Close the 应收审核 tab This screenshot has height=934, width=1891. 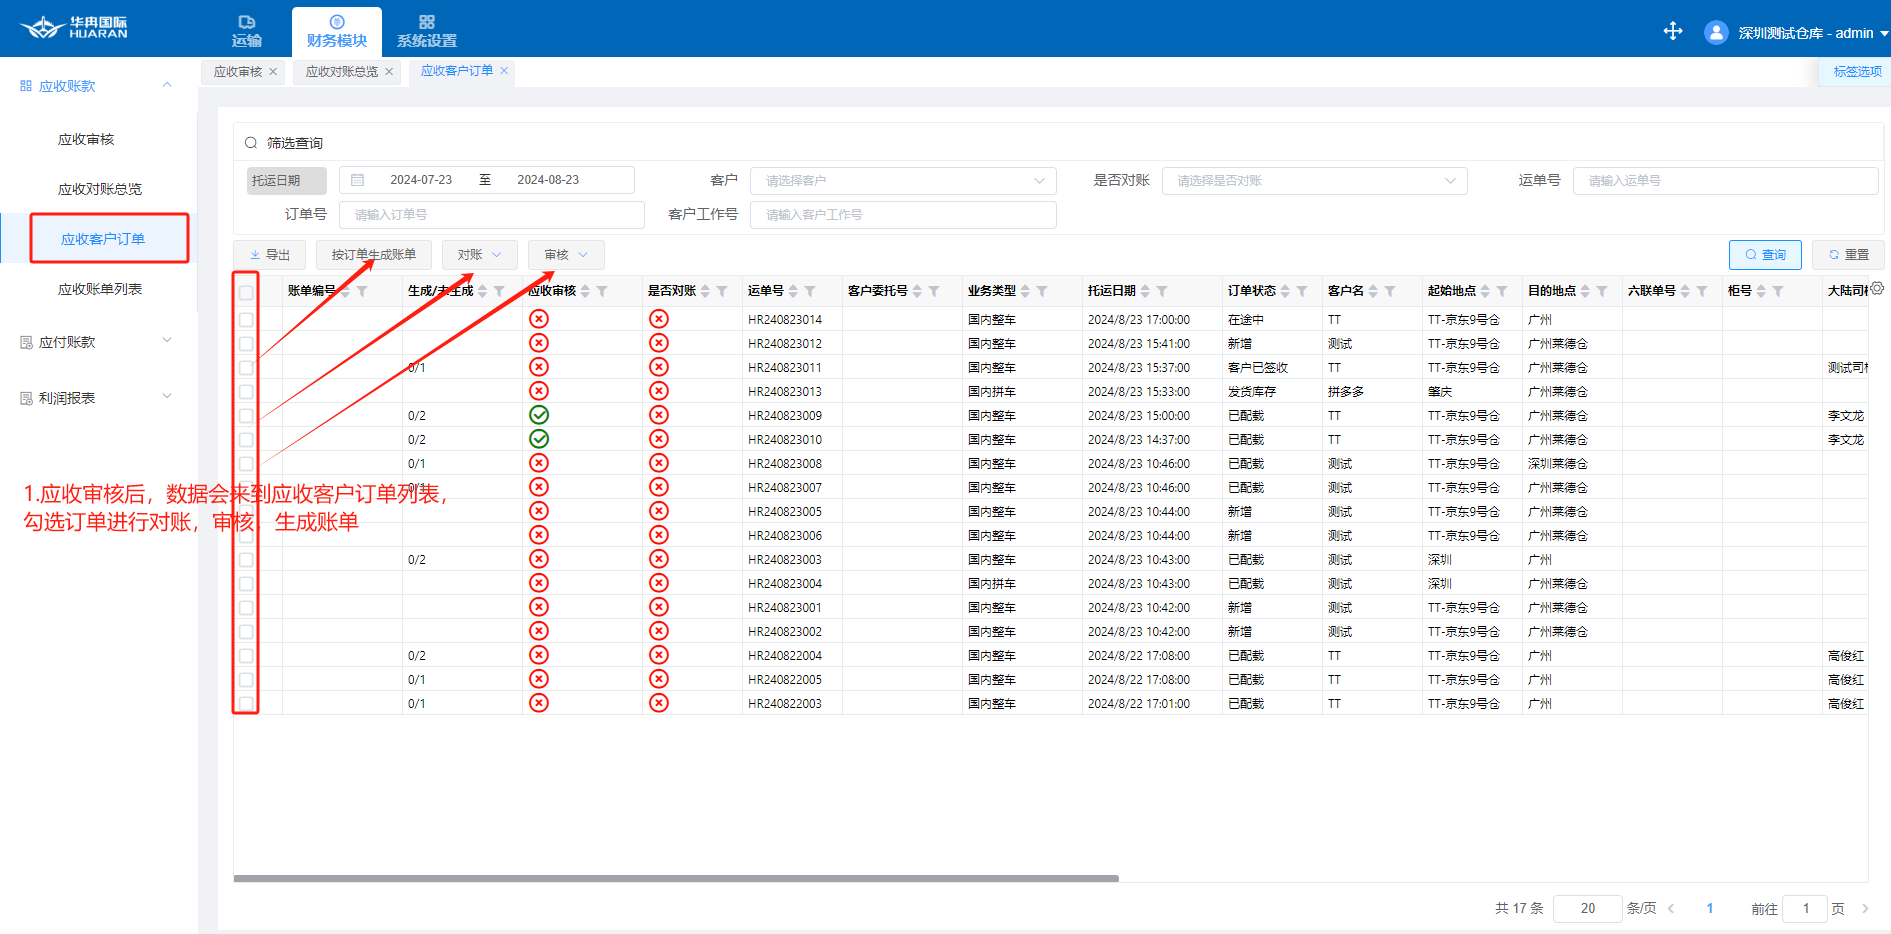click(273, 72)
